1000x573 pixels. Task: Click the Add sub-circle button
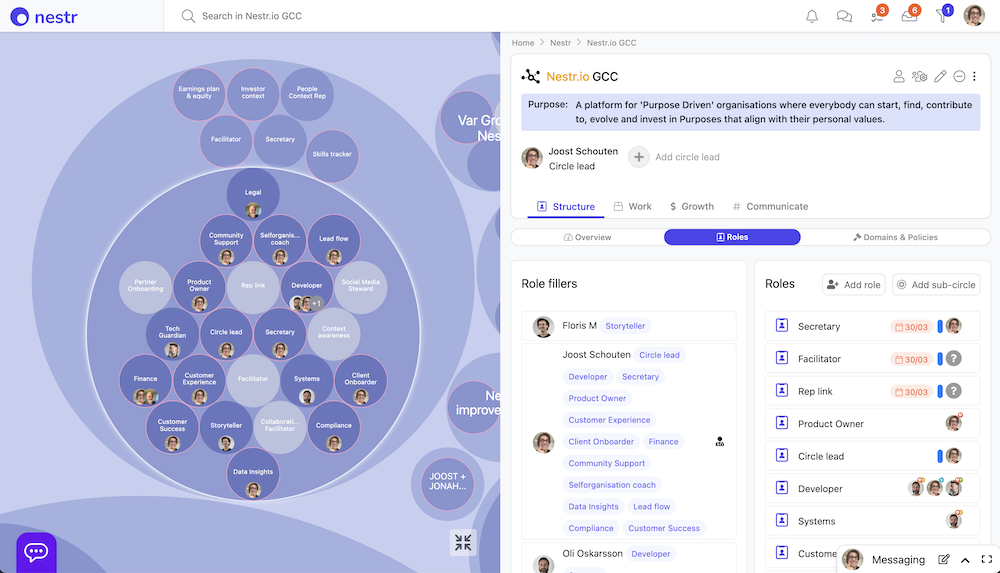[x=936, y=285]
